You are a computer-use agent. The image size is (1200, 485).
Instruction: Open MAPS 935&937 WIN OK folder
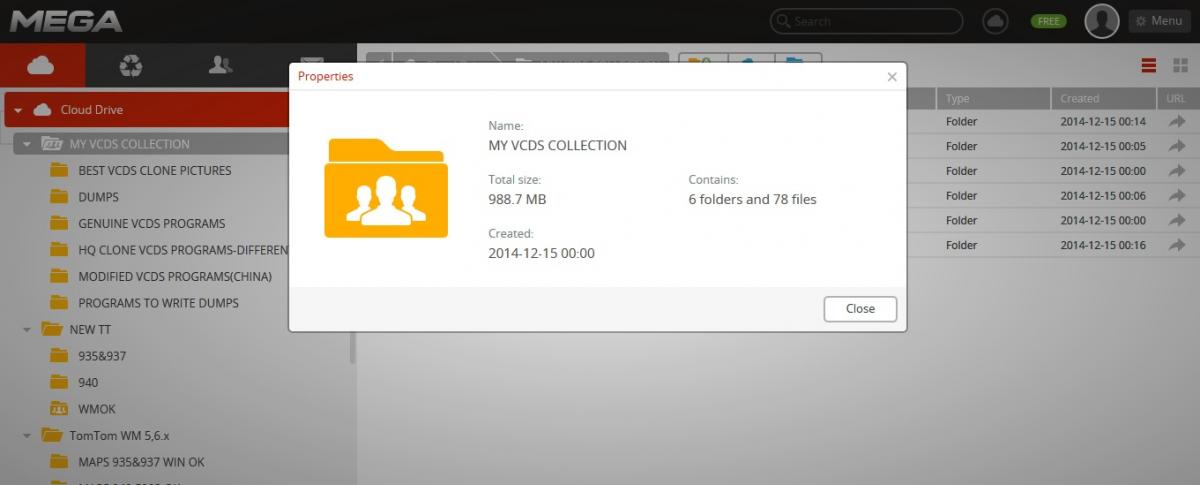tap(141, 462)
